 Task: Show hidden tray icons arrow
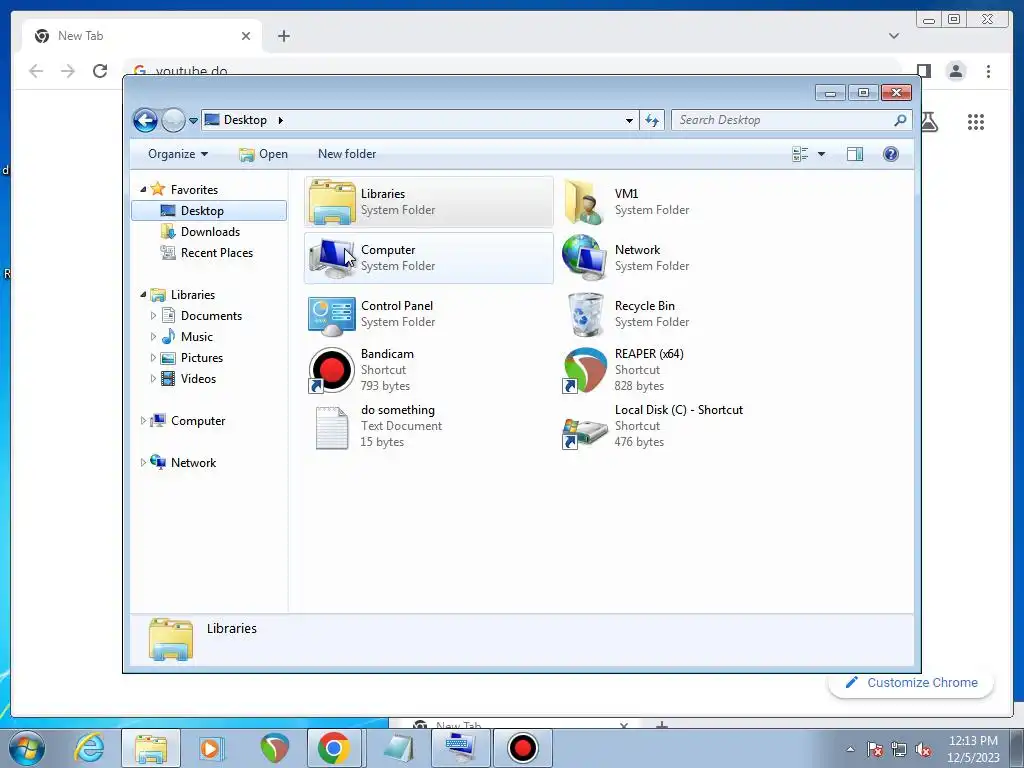[x=850, y=750]
